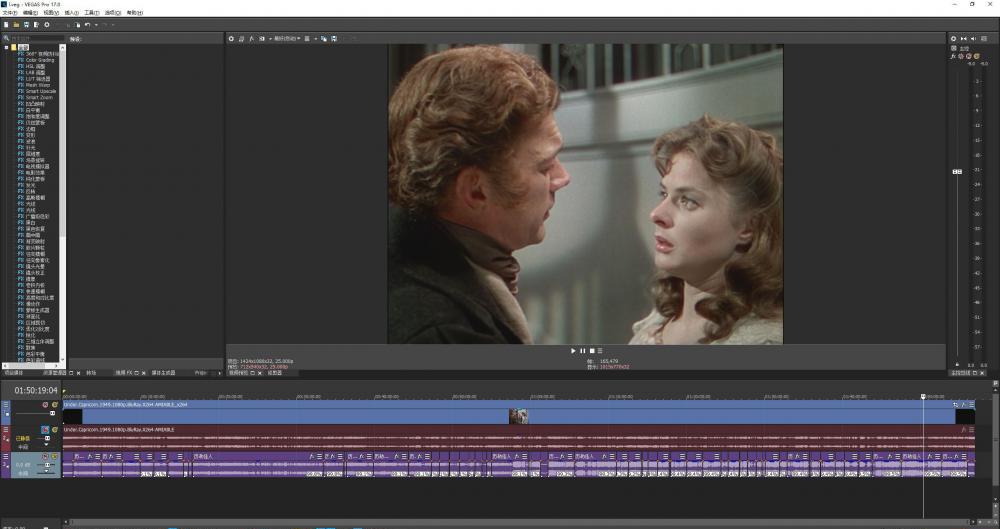Click the preview overlays grid icon
Screen dimensions: 1000x529
click(307, 39)
